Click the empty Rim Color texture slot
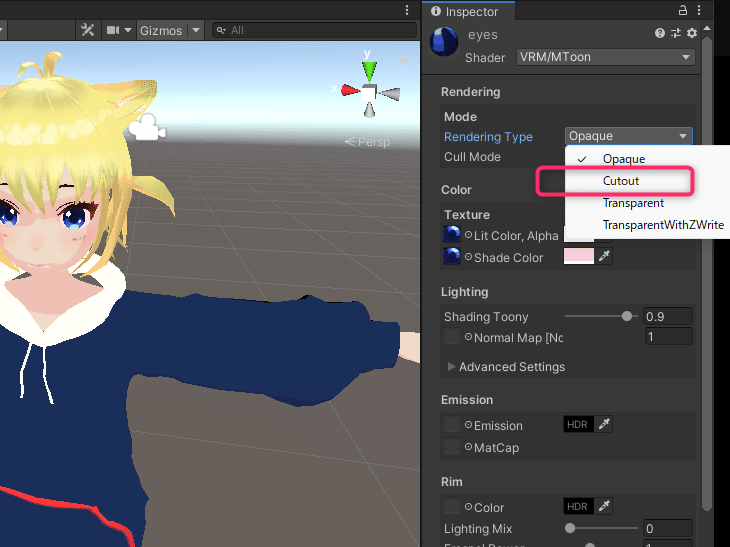Screen dimensions: 730x547 pos(452,506)
